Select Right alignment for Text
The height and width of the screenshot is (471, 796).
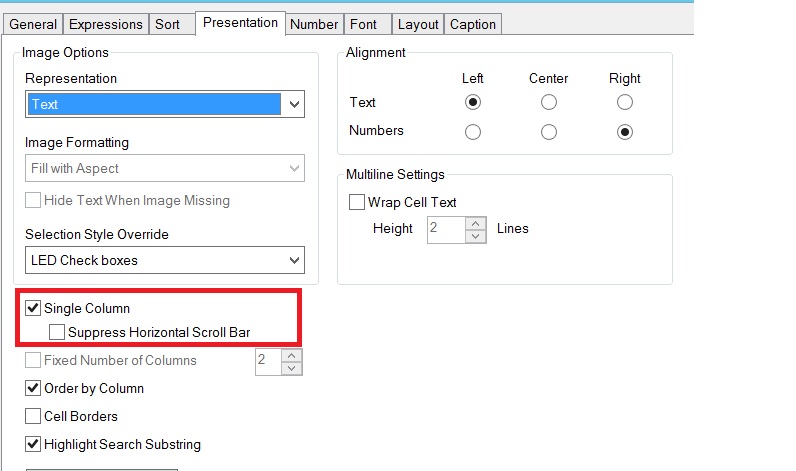625,103
